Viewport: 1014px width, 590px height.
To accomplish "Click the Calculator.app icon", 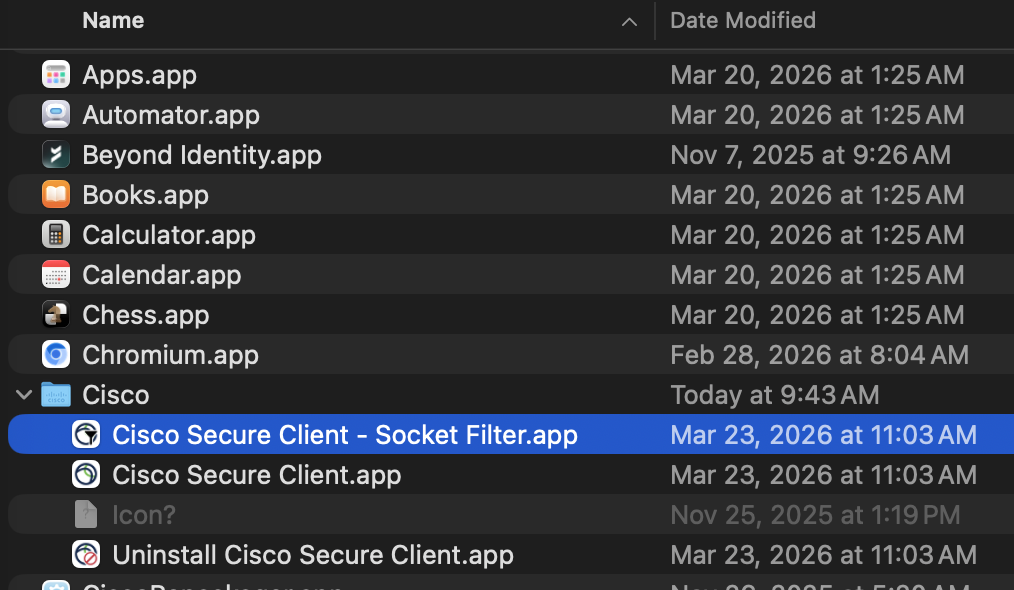I will tap(56, 234).
